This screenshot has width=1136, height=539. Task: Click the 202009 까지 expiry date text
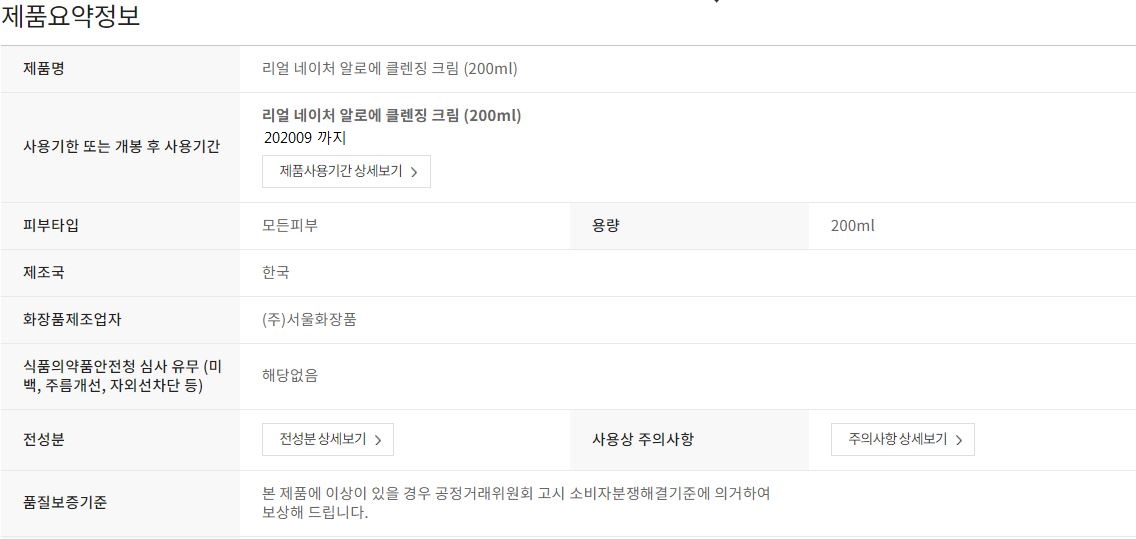pos(306,138)
